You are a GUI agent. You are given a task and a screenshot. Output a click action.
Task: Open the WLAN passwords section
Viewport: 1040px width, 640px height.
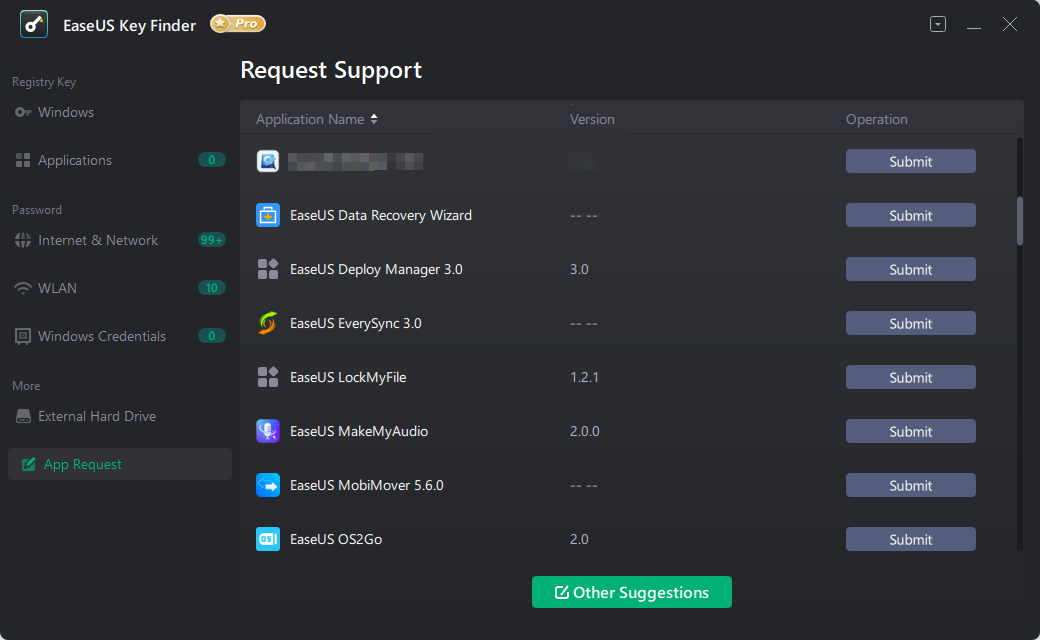click(57, 288)
